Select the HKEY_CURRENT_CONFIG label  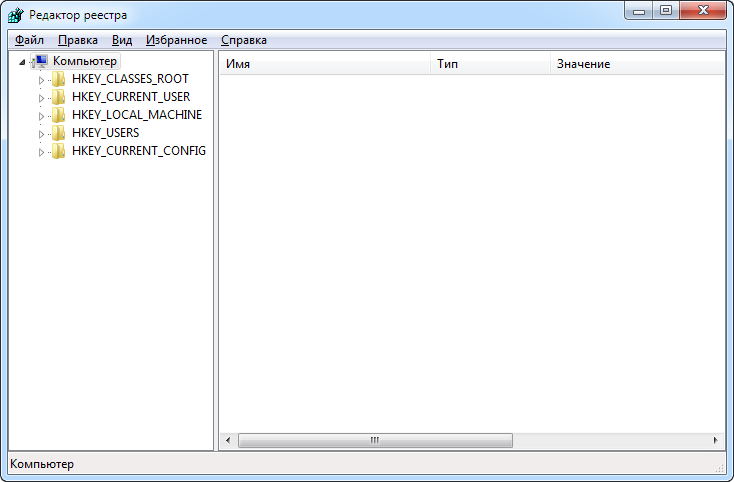coord(139,151)
